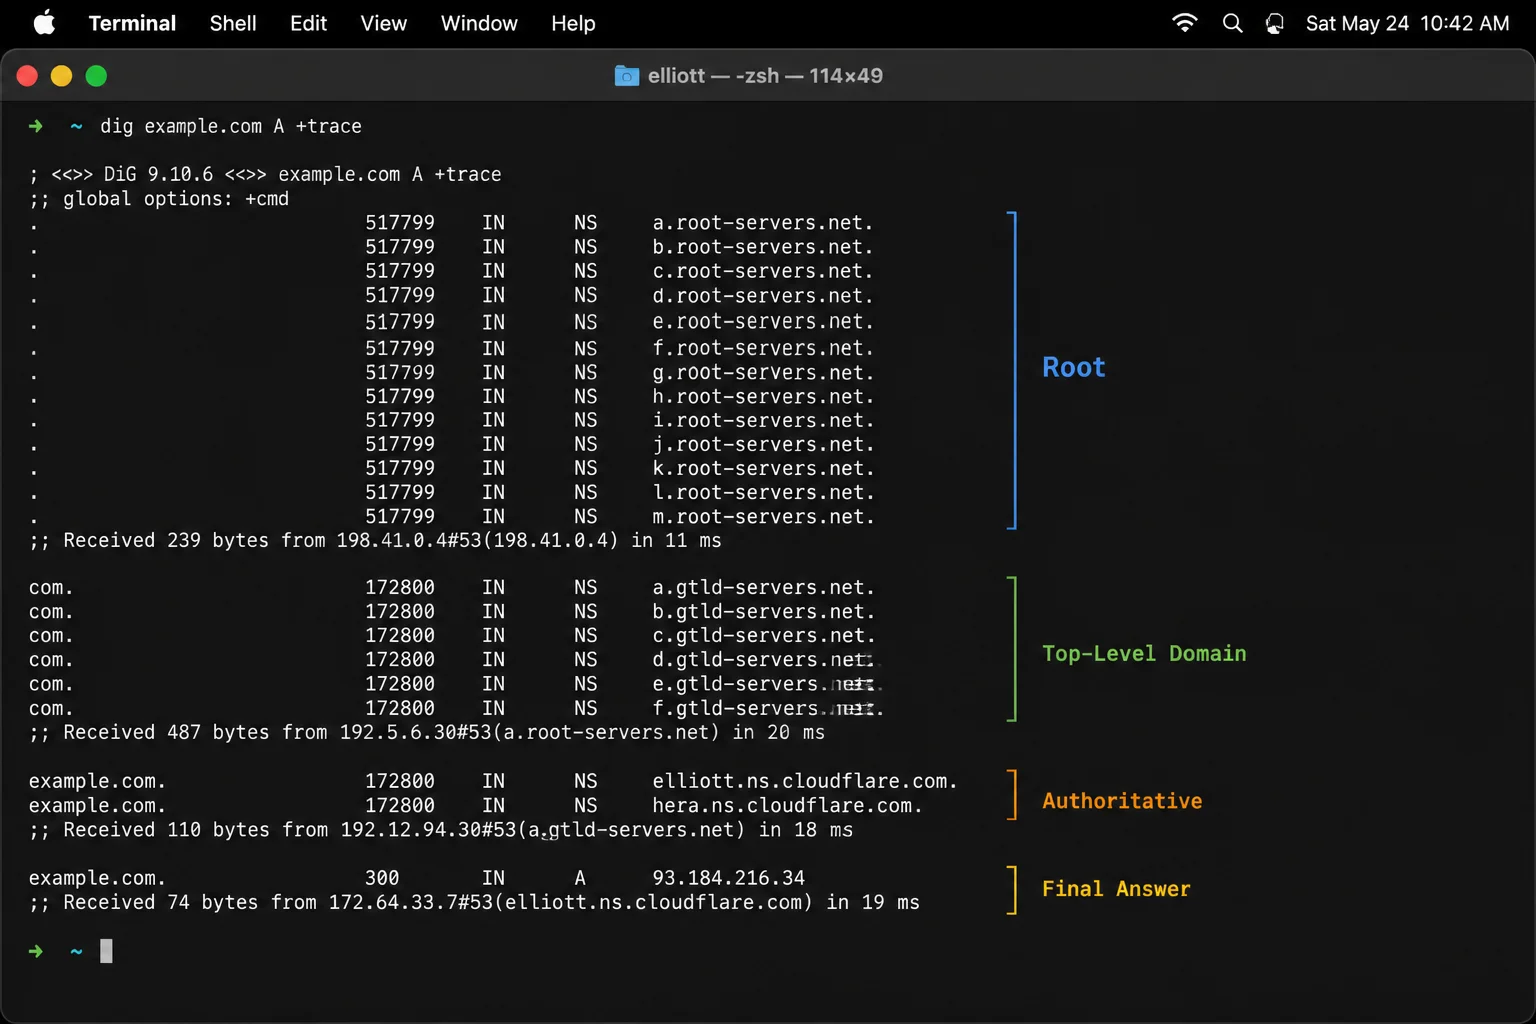Click 'a.gtld-servers.net.' entry
This screenshot has height=1024, width=1536.
pos(763,587)
